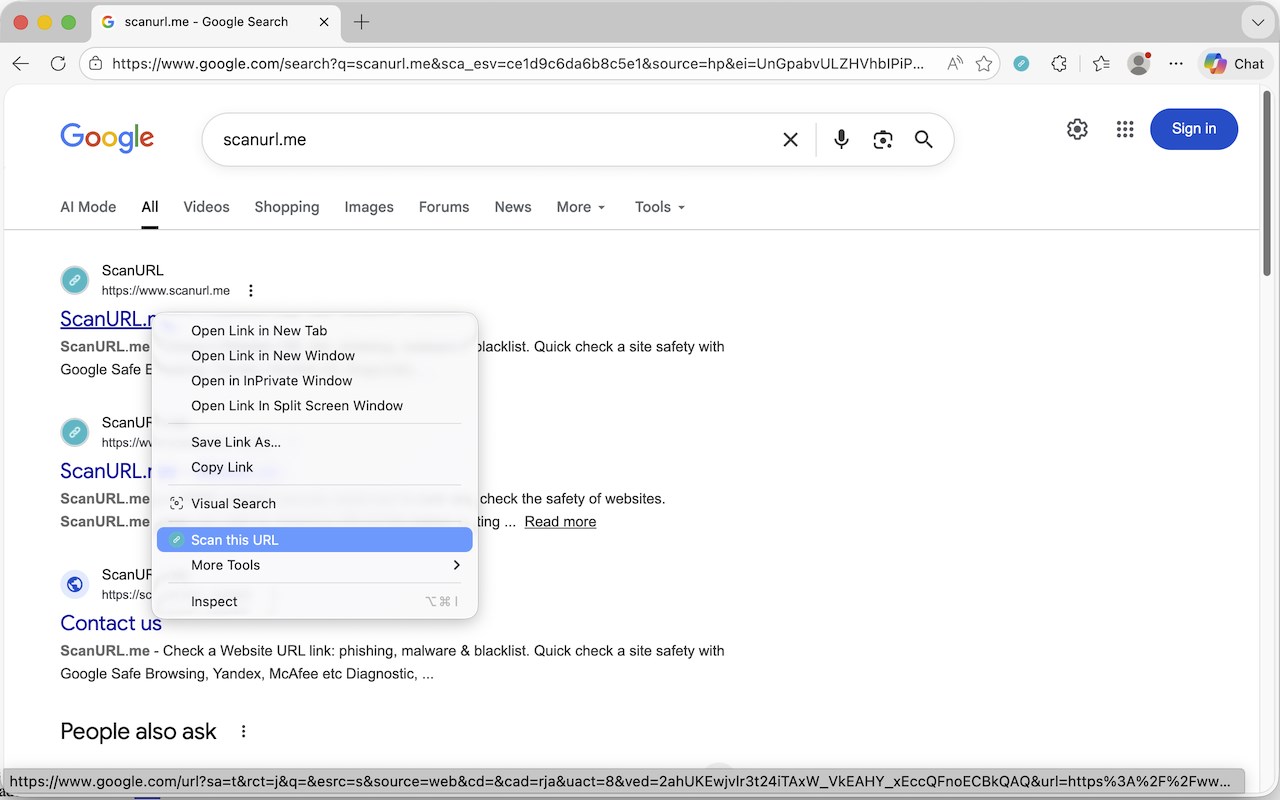
Task: Submit search using magnifying glass icon
Action: 923,140
